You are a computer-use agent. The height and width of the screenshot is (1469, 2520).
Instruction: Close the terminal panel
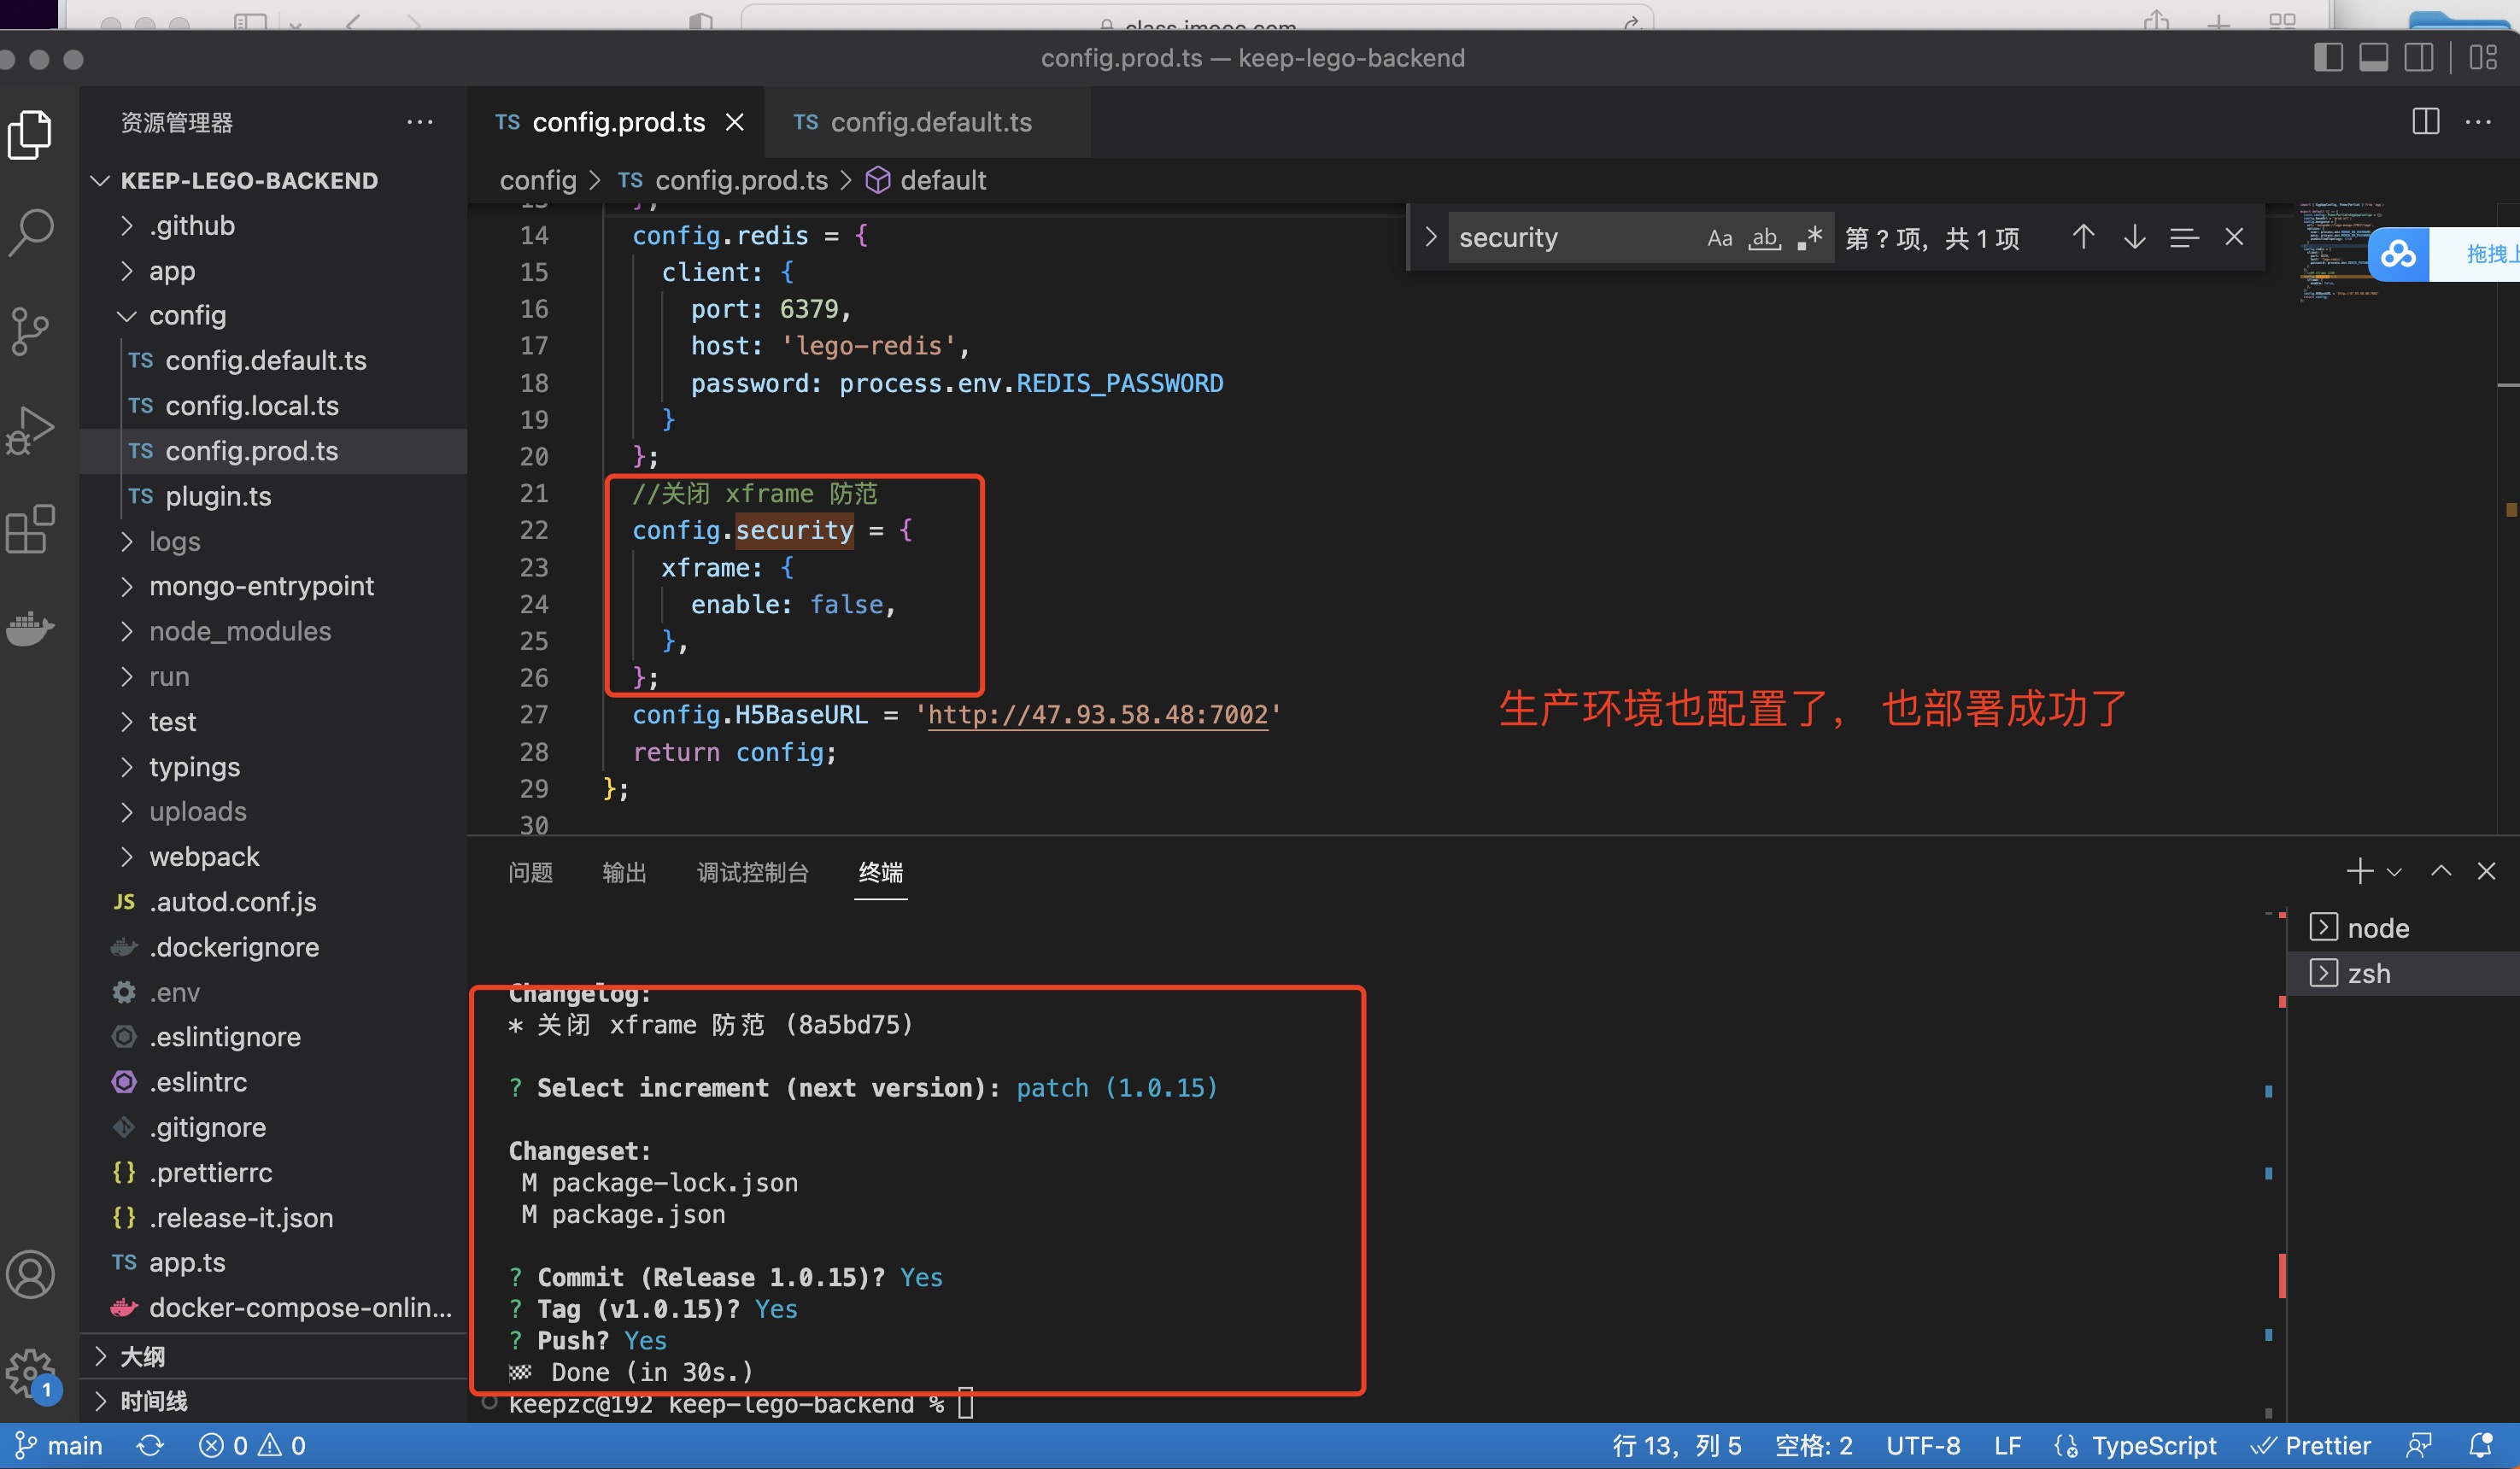pyautogui.click(x=2486, y=871)
